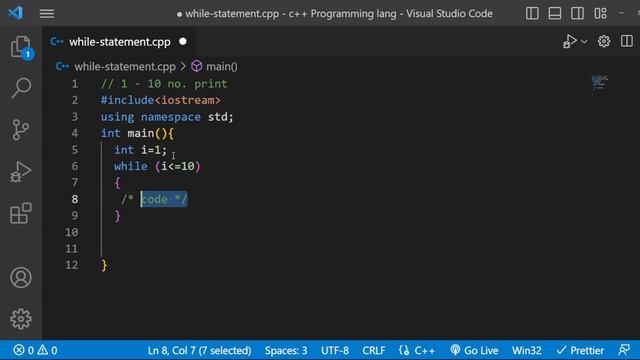640x360 pixels.
Task: Open the Explorer view in activity bar
Action: [21, 47]
